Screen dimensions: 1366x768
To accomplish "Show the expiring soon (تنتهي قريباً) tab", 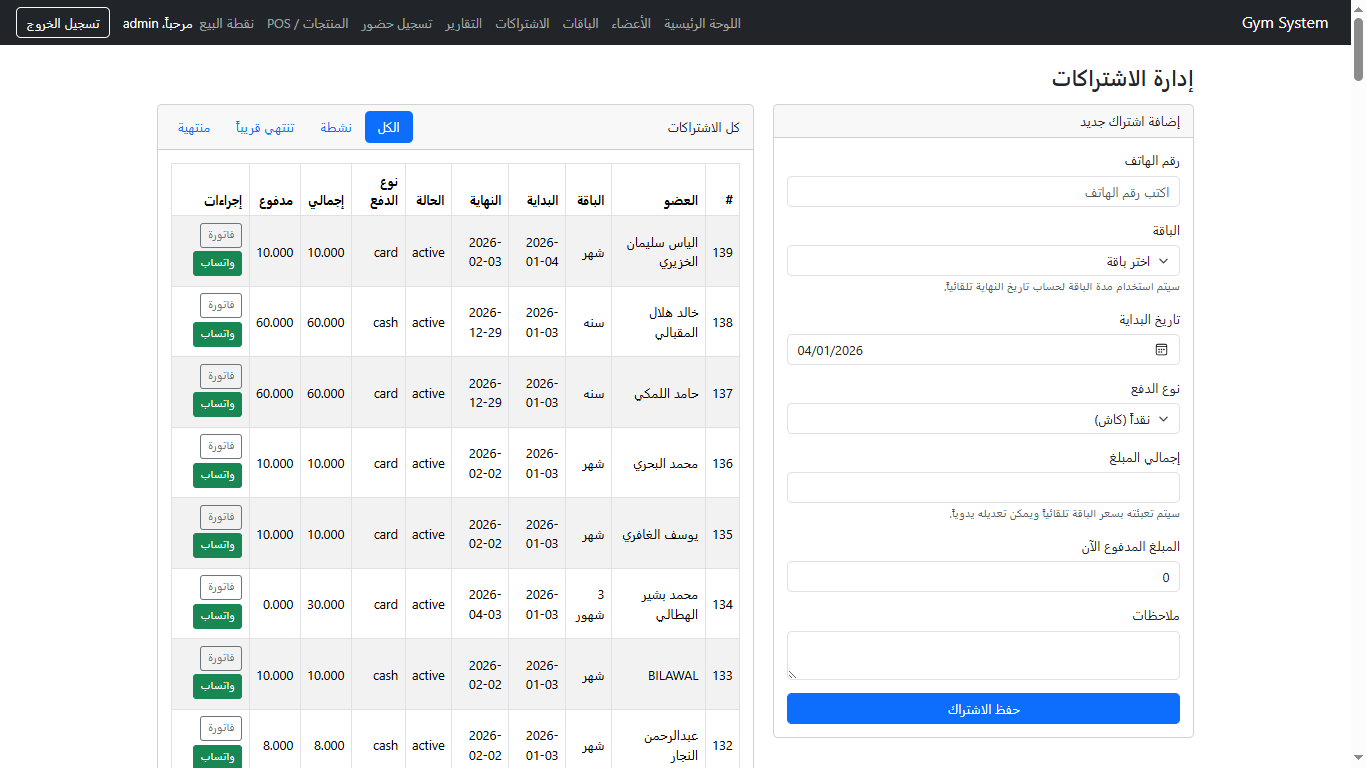I will tap(265, 127).
